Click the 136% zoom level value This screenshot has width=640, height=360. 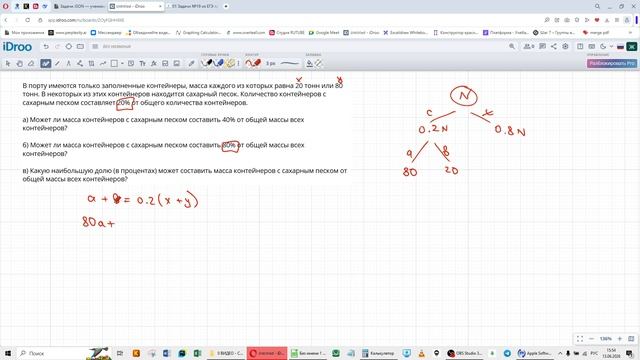point(605,339)
